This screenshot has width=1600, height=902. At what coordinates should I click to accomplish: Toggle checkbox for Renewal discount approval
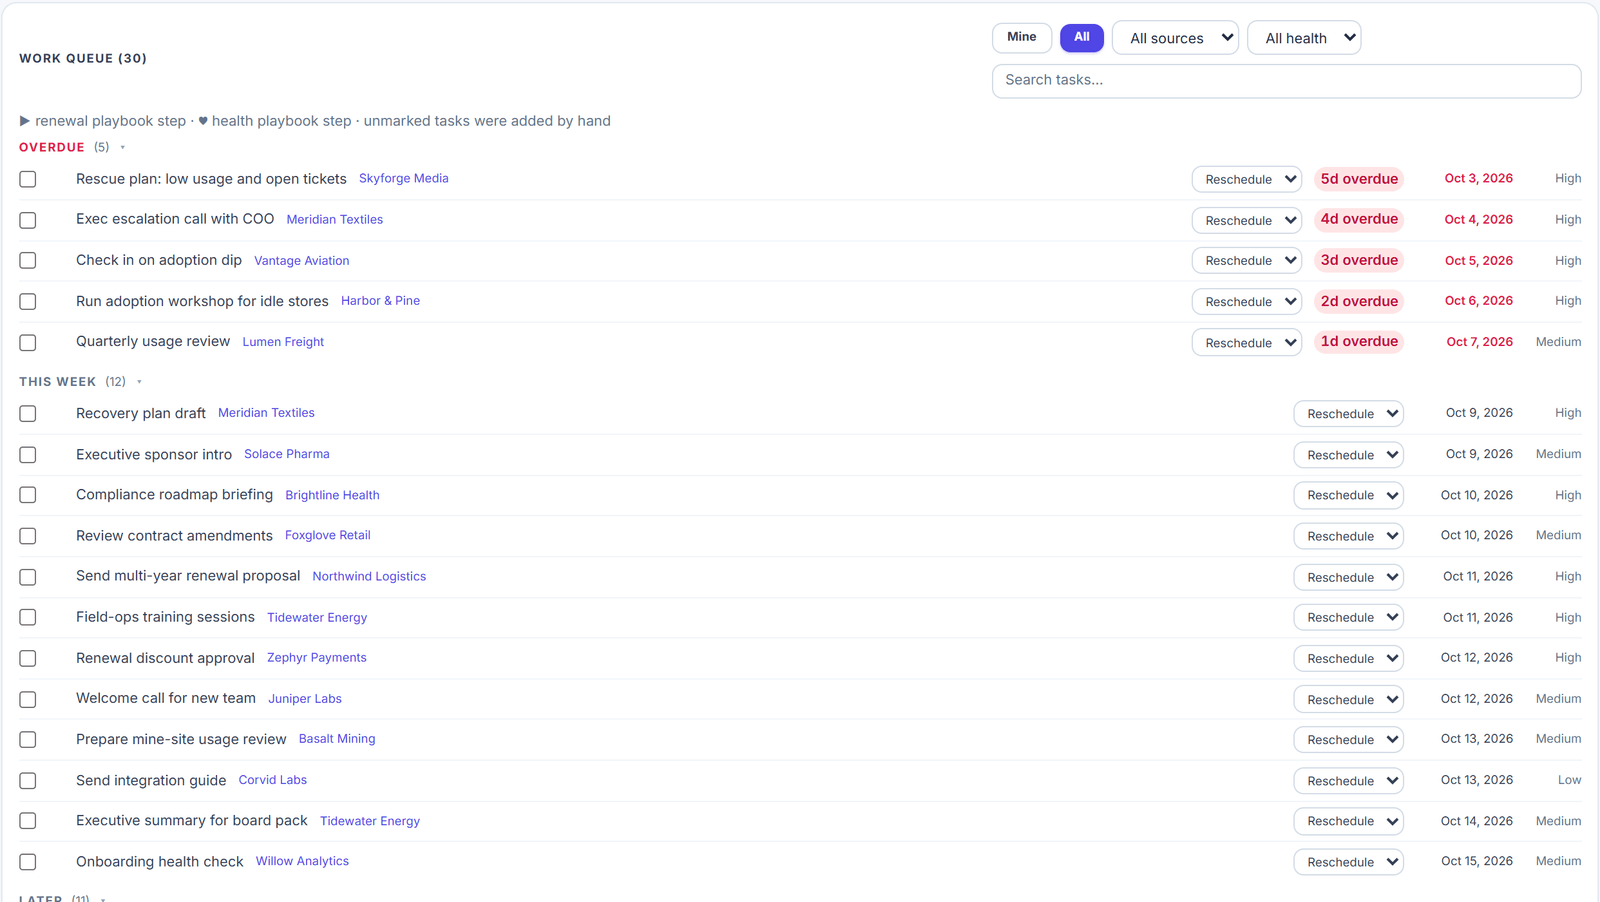pyautogui.click(x=28, y=658)
